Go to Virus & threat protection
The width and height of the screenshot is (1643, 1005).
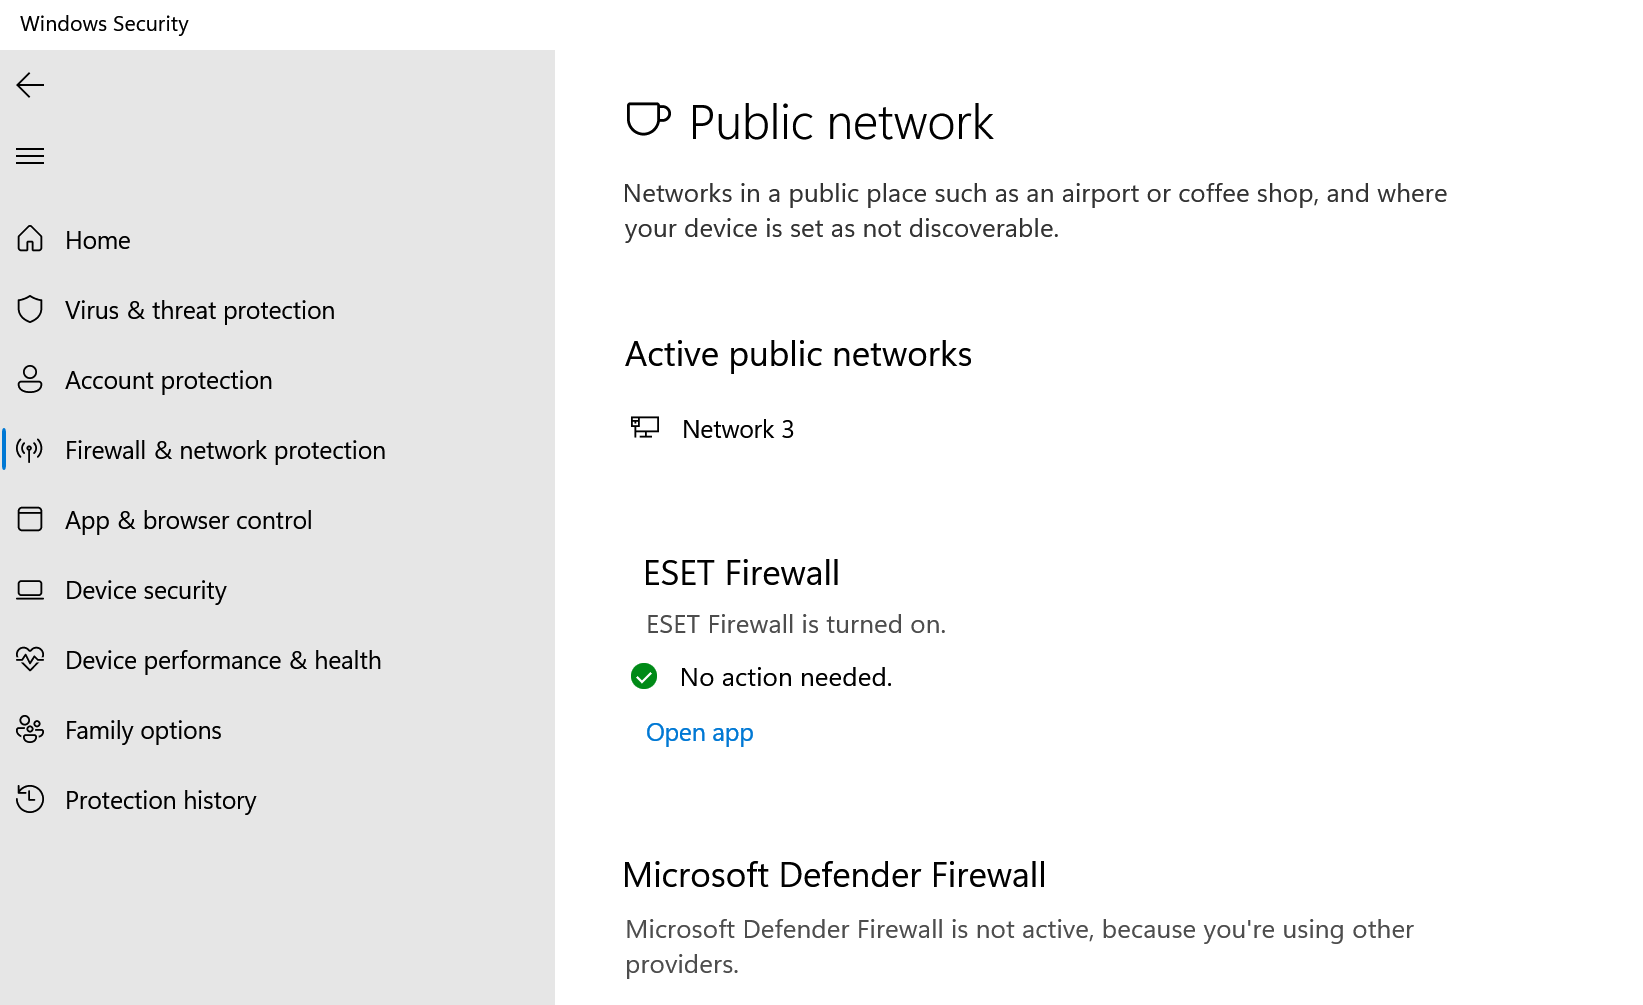pyautogui.click(x=200, y=310)
